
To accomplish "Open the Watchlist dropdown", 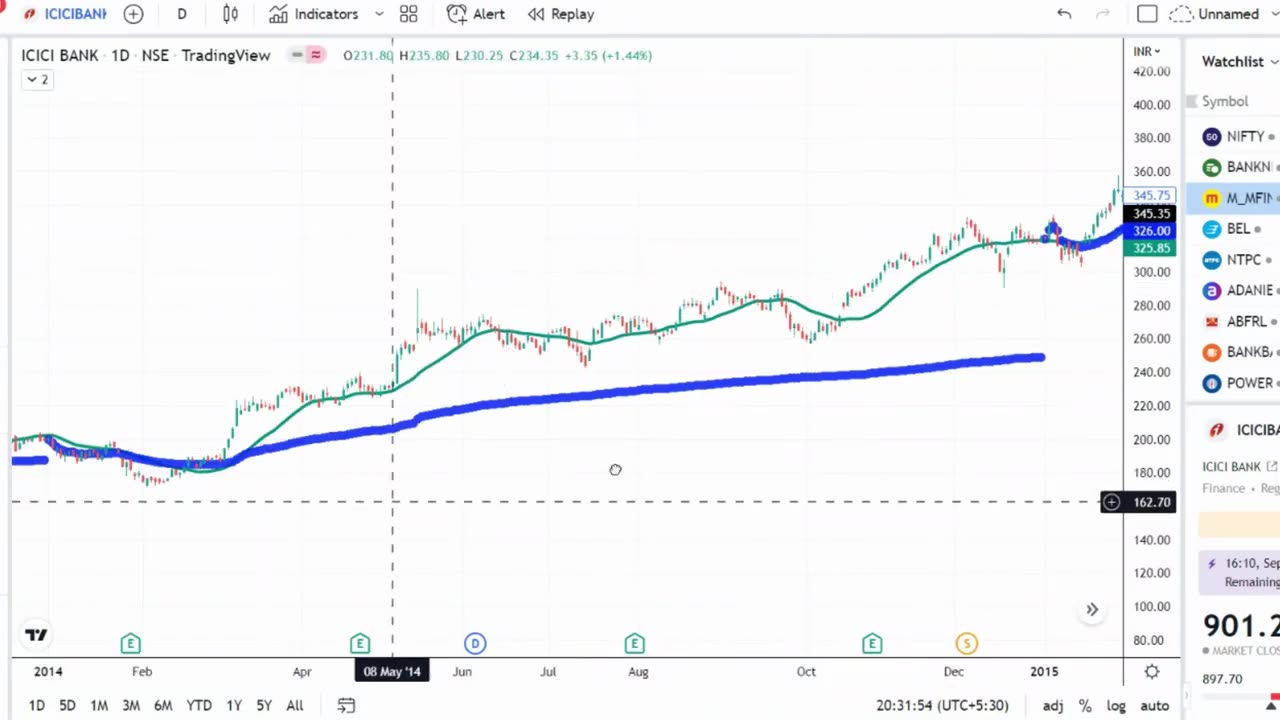I will pyautogui.click(x=1239, y=61).
